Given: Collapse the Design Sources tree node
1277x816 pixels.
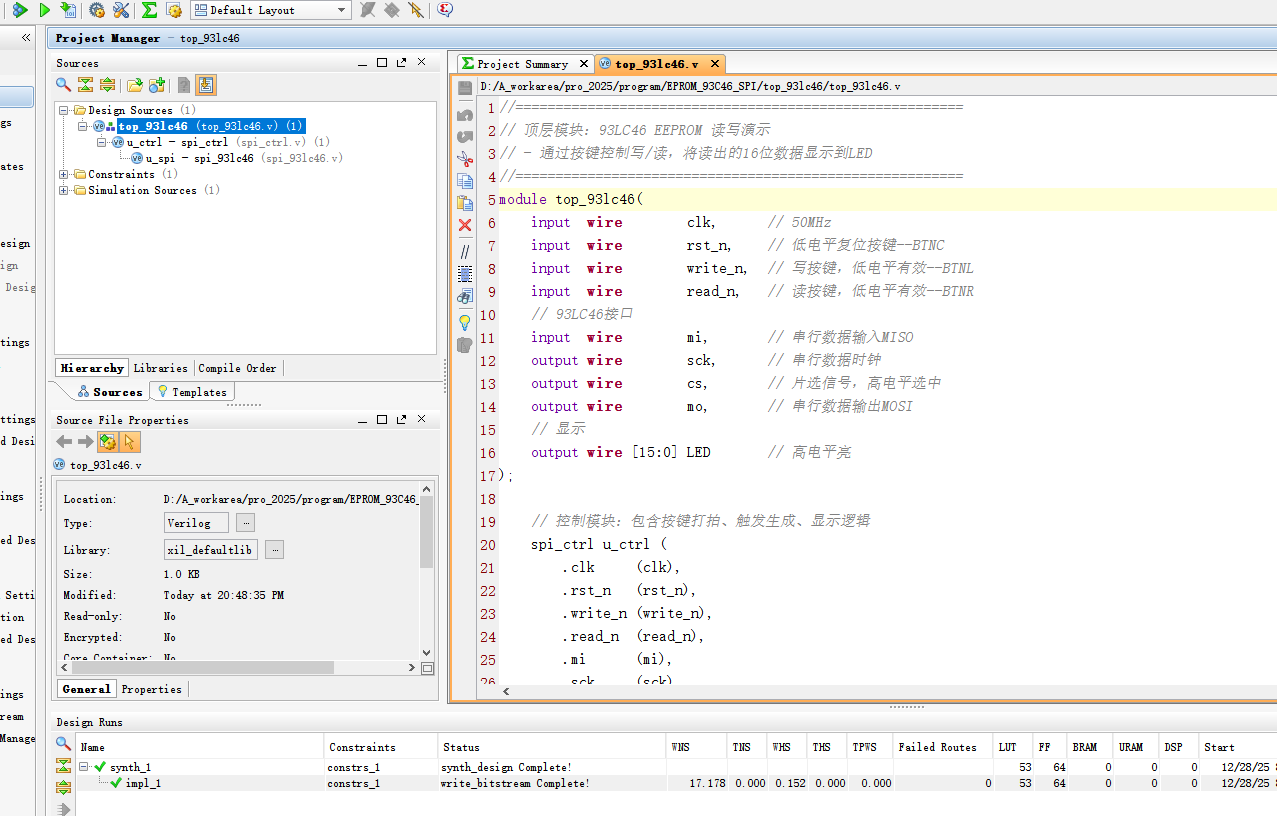Looking at the screenshot, I should [64, 110].
